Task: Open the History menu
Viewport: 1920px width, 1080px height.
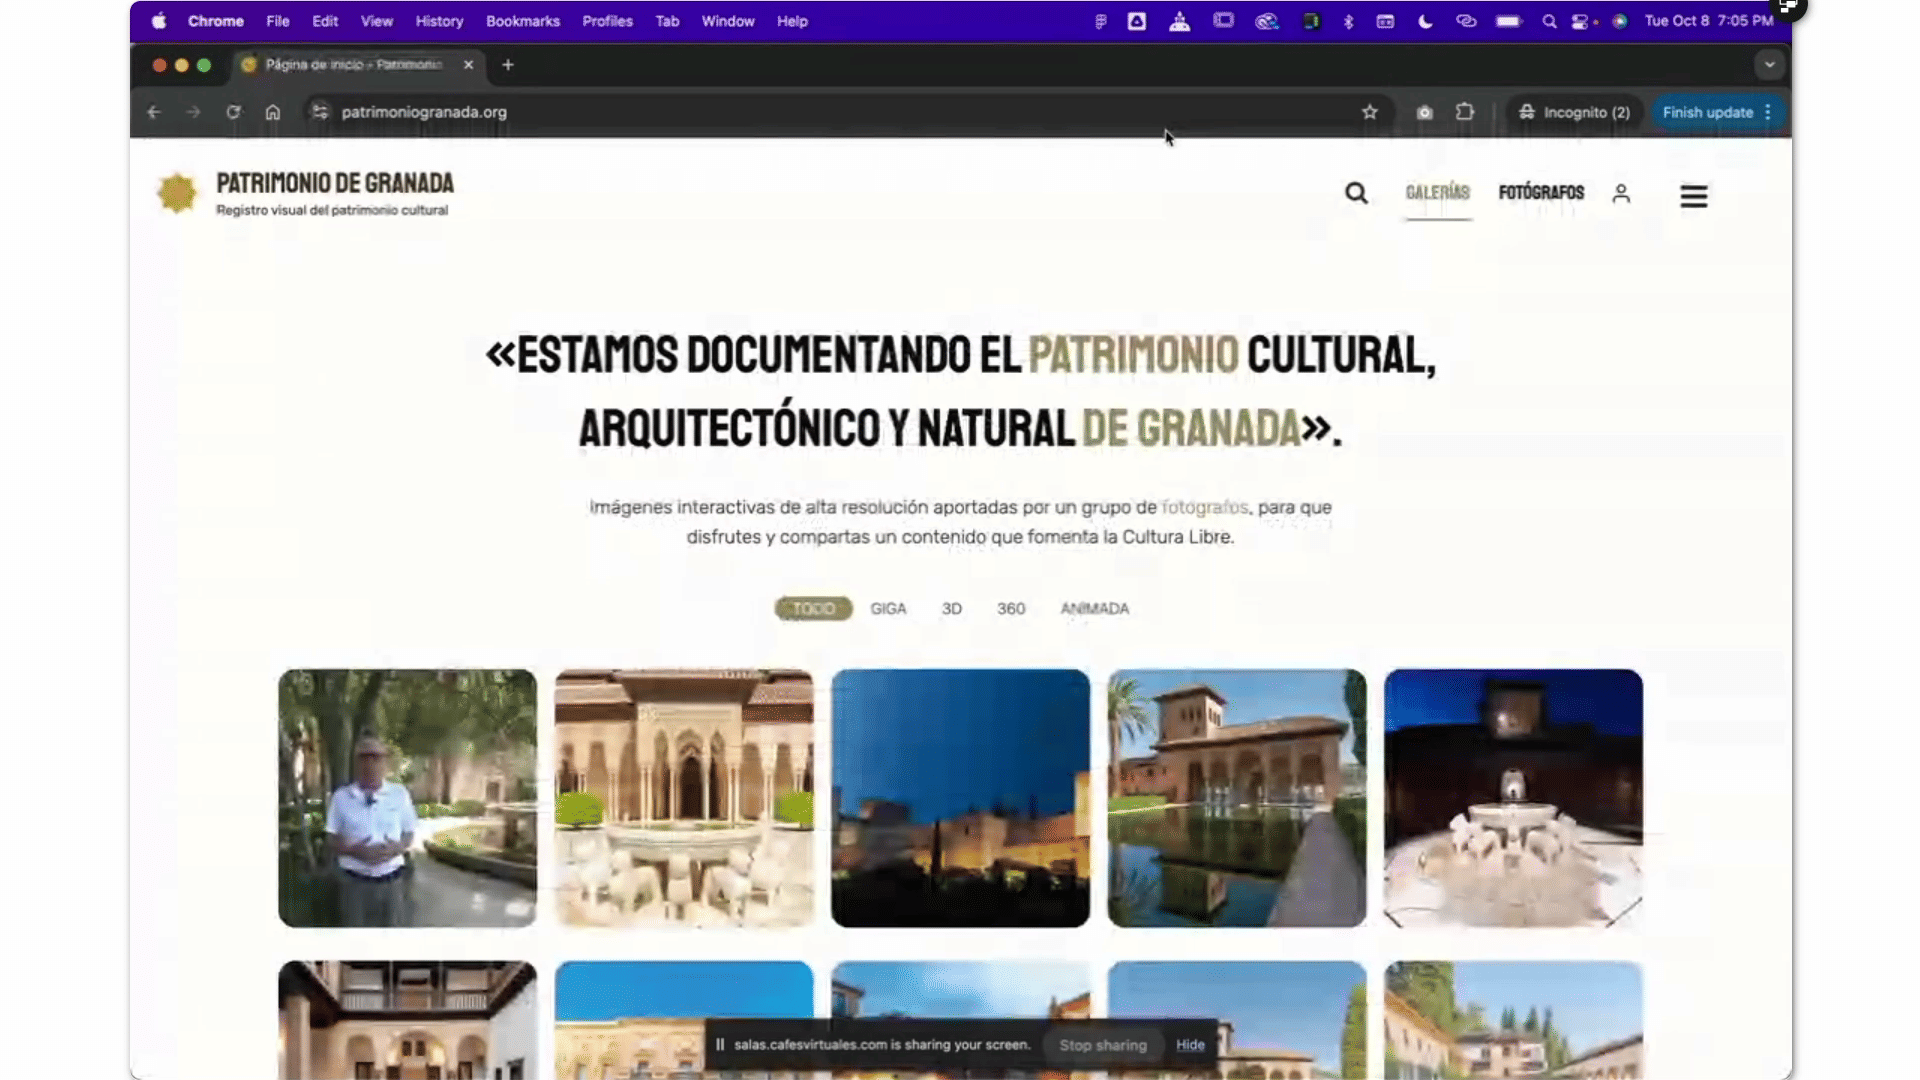Action: click(x=439, y=21)
